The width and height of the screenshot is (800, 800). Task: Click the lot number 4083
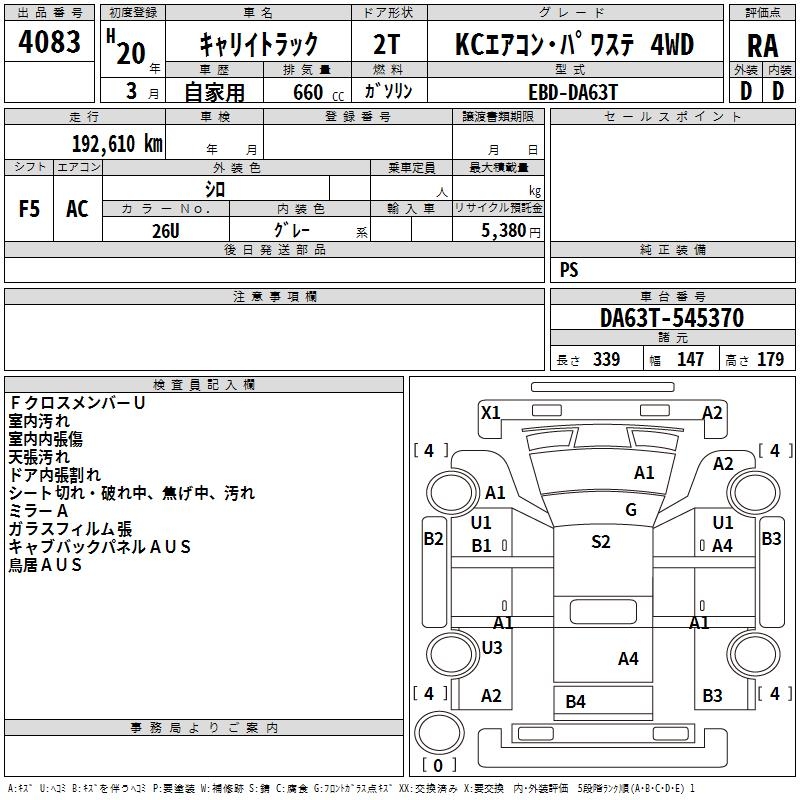click(x=50, y=43)
